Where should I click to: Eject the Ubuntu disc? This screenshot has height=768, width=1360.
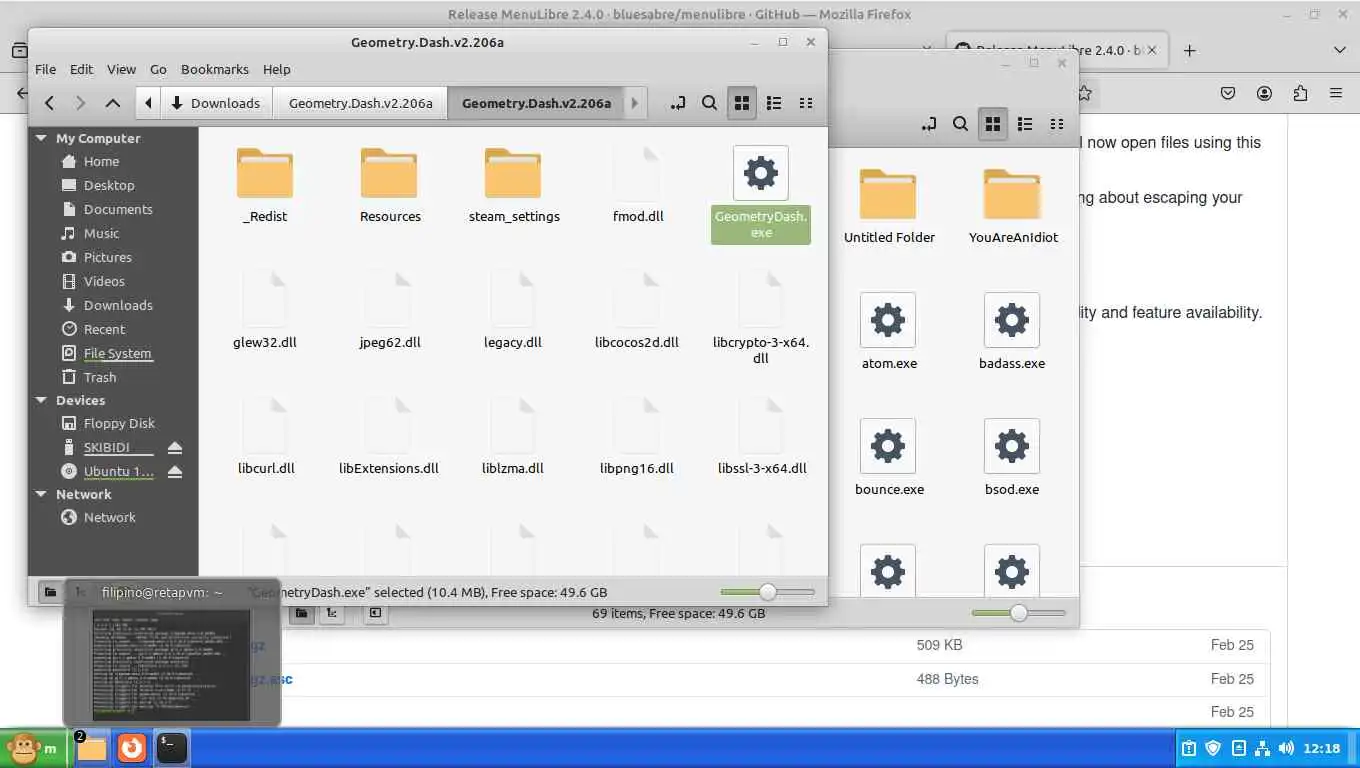tap(175, 471)
